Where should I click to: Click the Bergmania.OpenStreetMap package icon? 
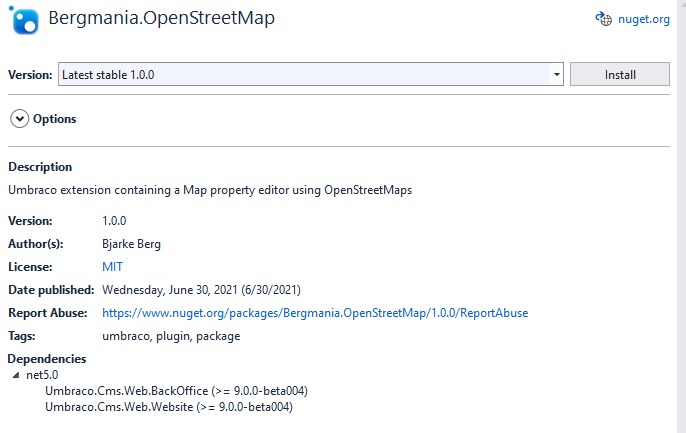click(24, 20)
